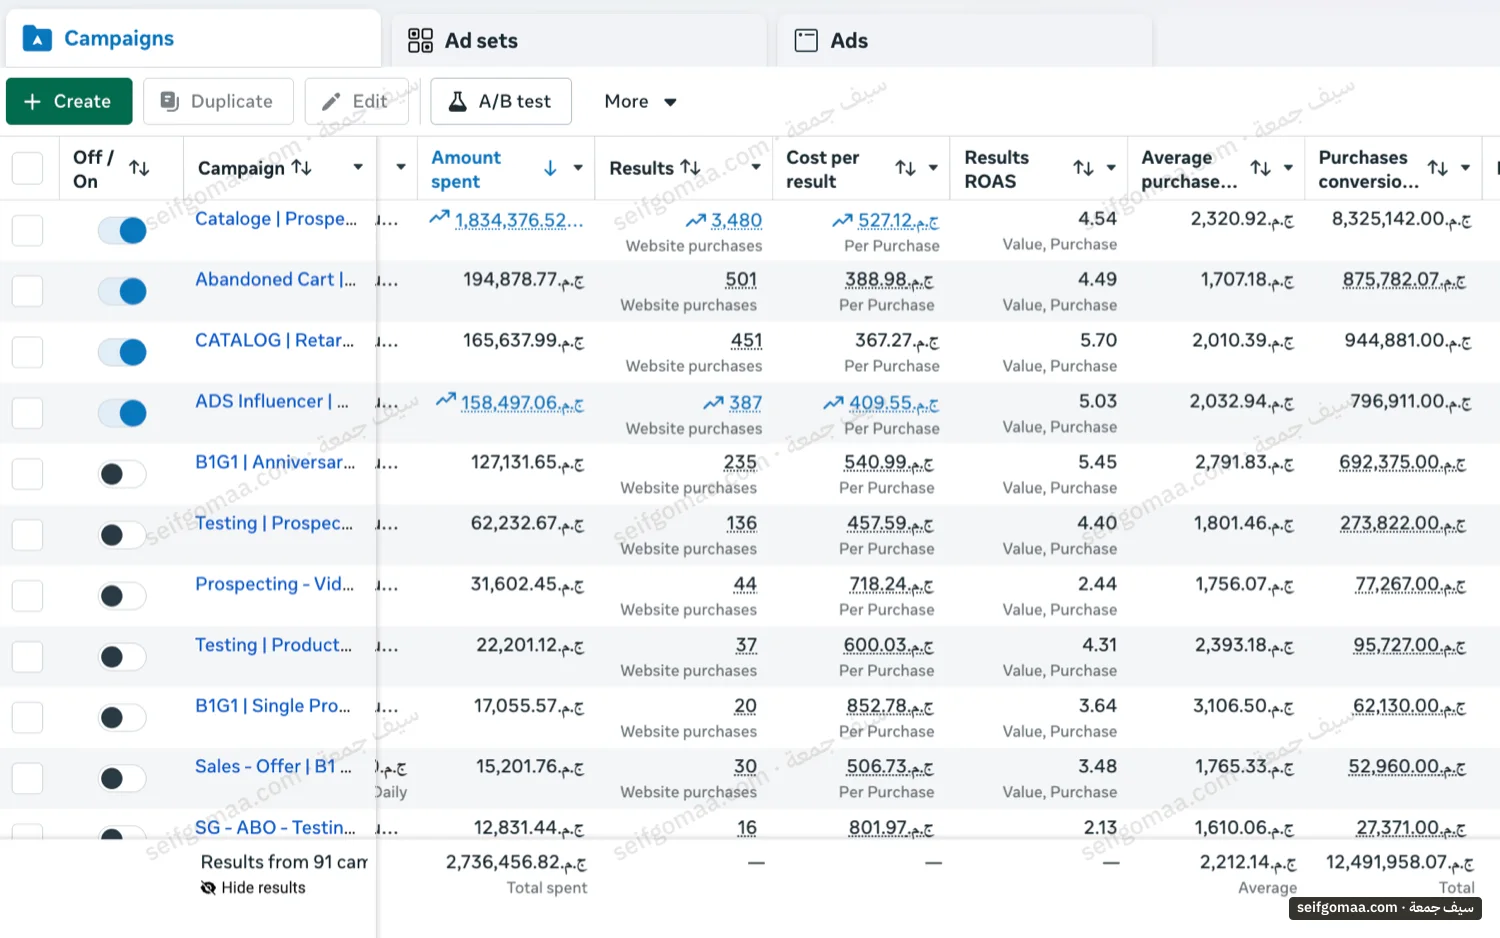This screenshot has height=938, width=1500.
Task: Tick the checkbox for ADS Influencer row
Action: (x=27, y=413)
